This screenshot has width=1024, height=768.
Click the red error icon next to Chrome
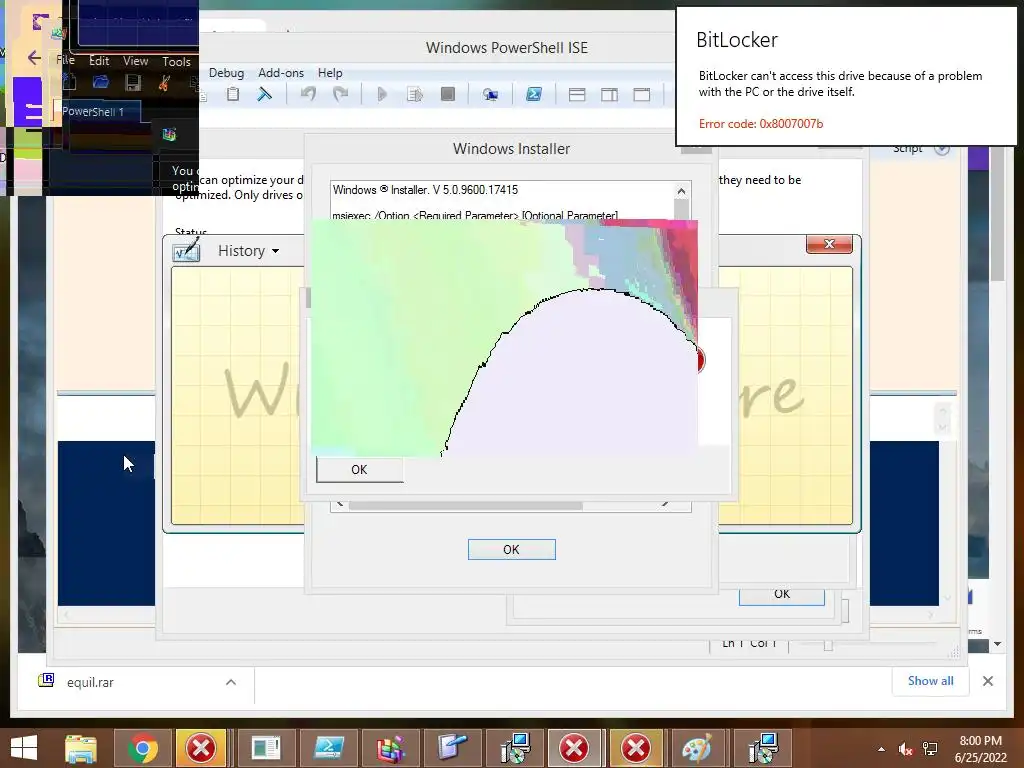pos(200,748)
